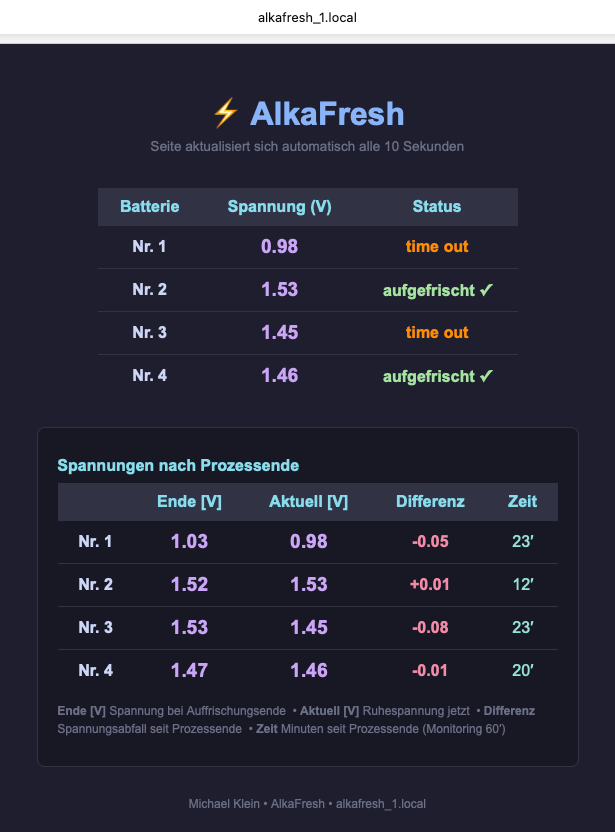
Task: Select the 1.53 voltage of battery Nr. 2
Action: pyautogui.click(x=280, y=289)
